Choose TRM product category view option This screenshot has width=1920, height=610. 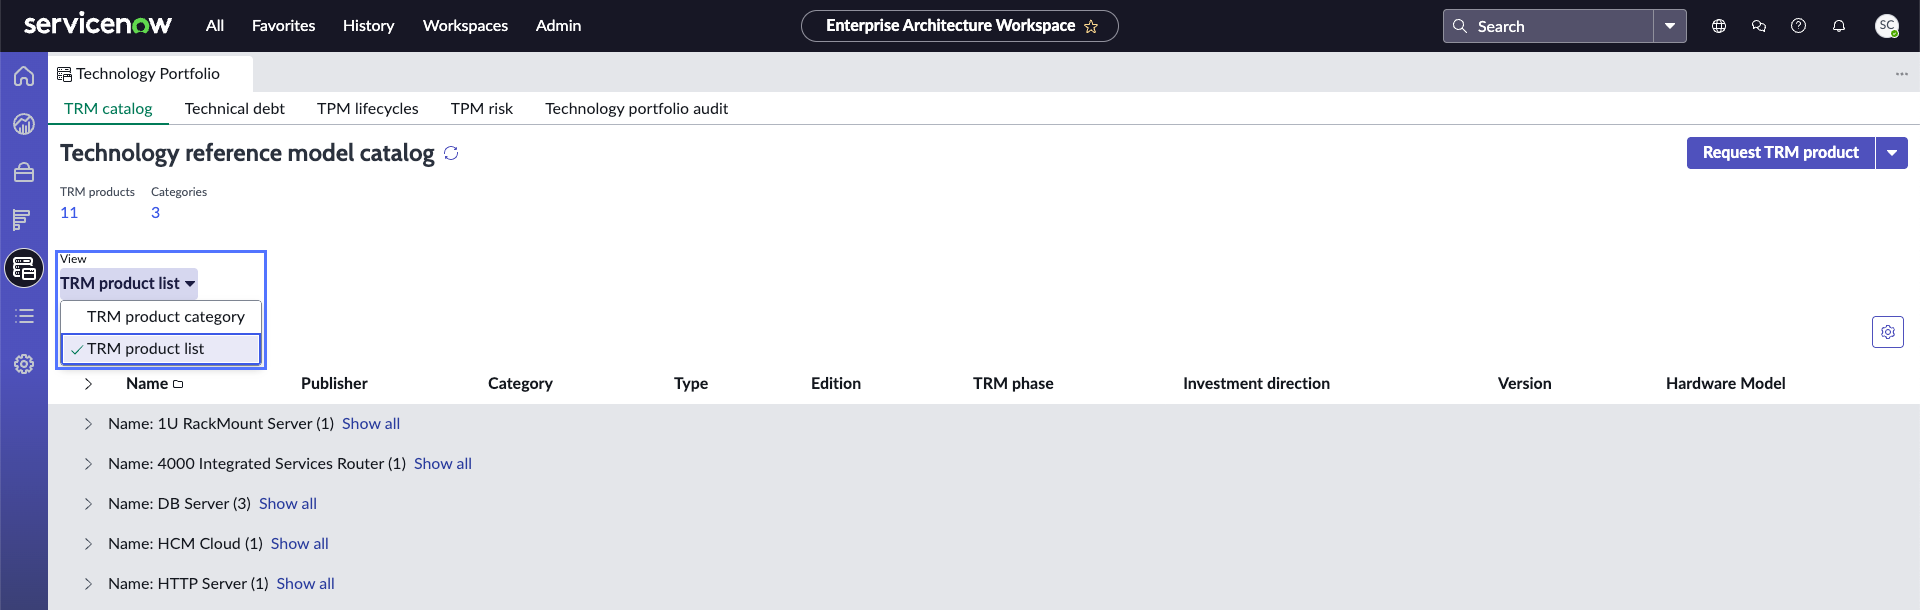click(x=161, y=317)
